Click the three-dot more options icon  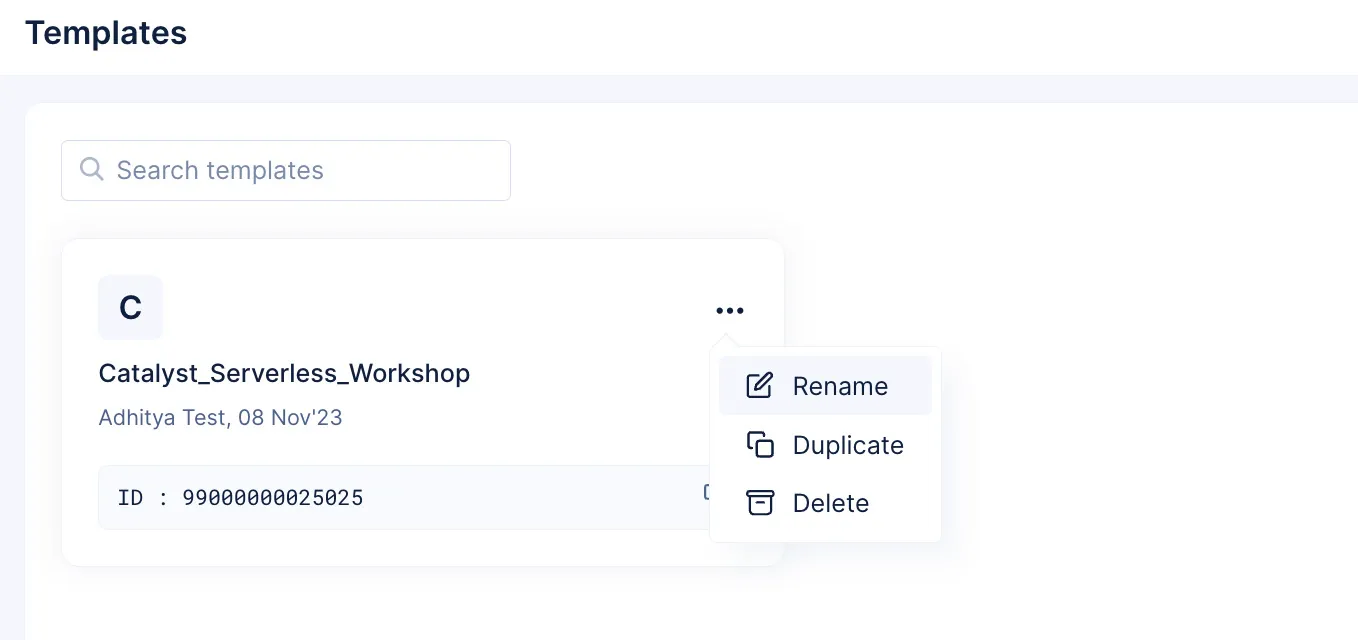(x=730, y=311)
